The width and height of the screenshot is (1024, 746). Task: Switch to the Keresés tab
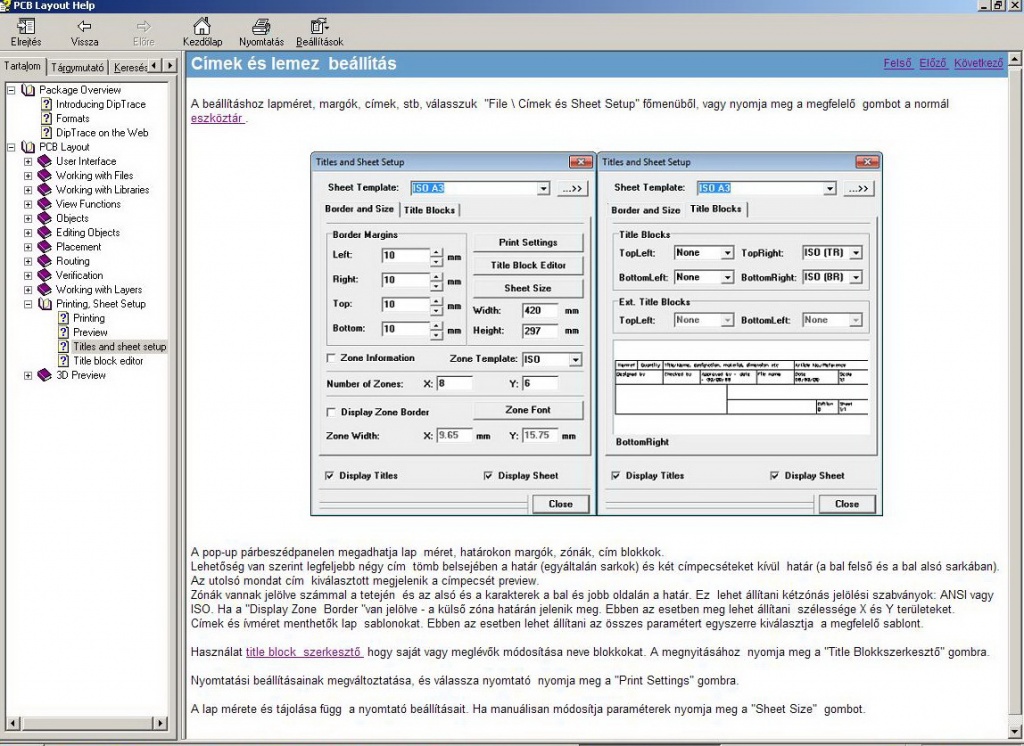[129, 67]
